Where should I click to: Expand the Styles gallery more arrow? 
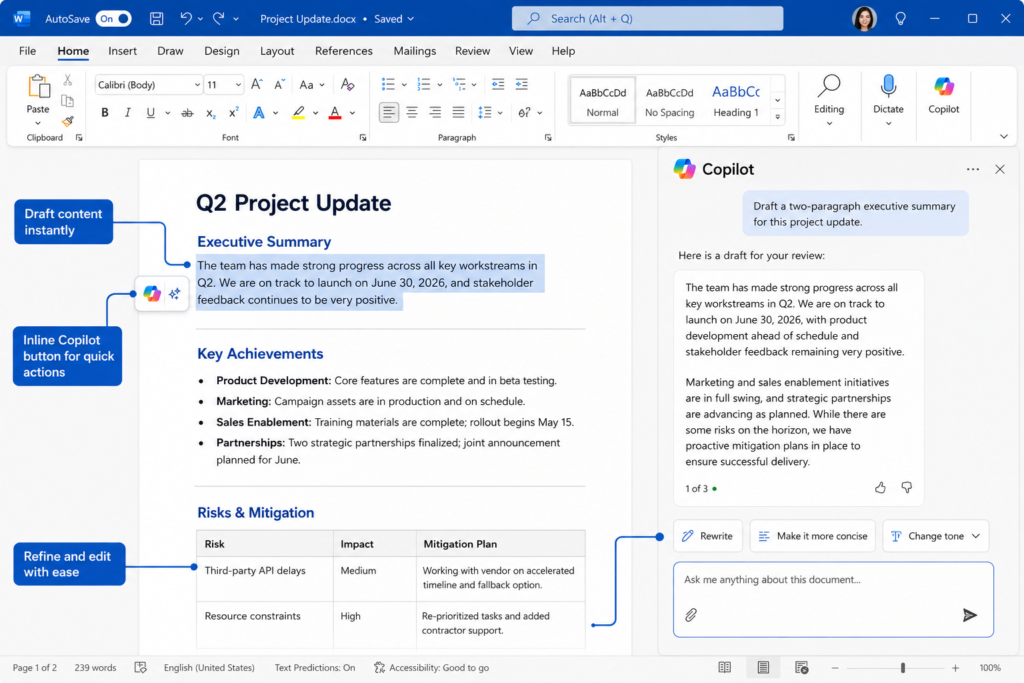(777, 118)
